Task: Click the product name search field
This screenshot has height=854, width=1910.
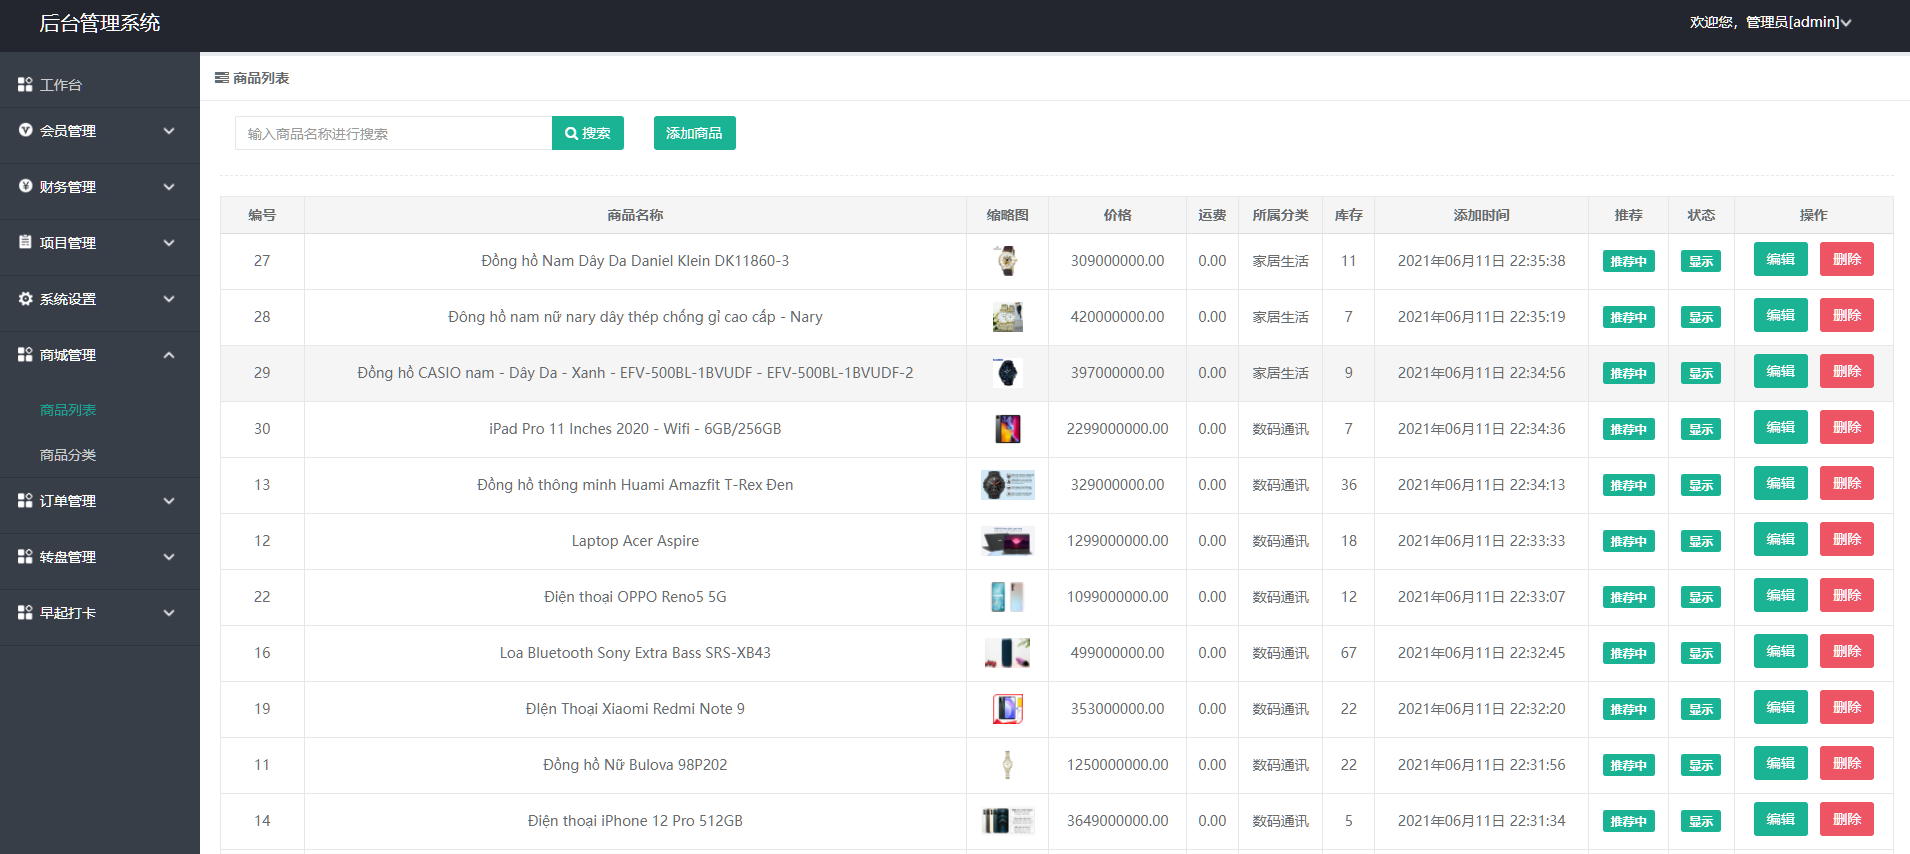Action: point(393,134)
